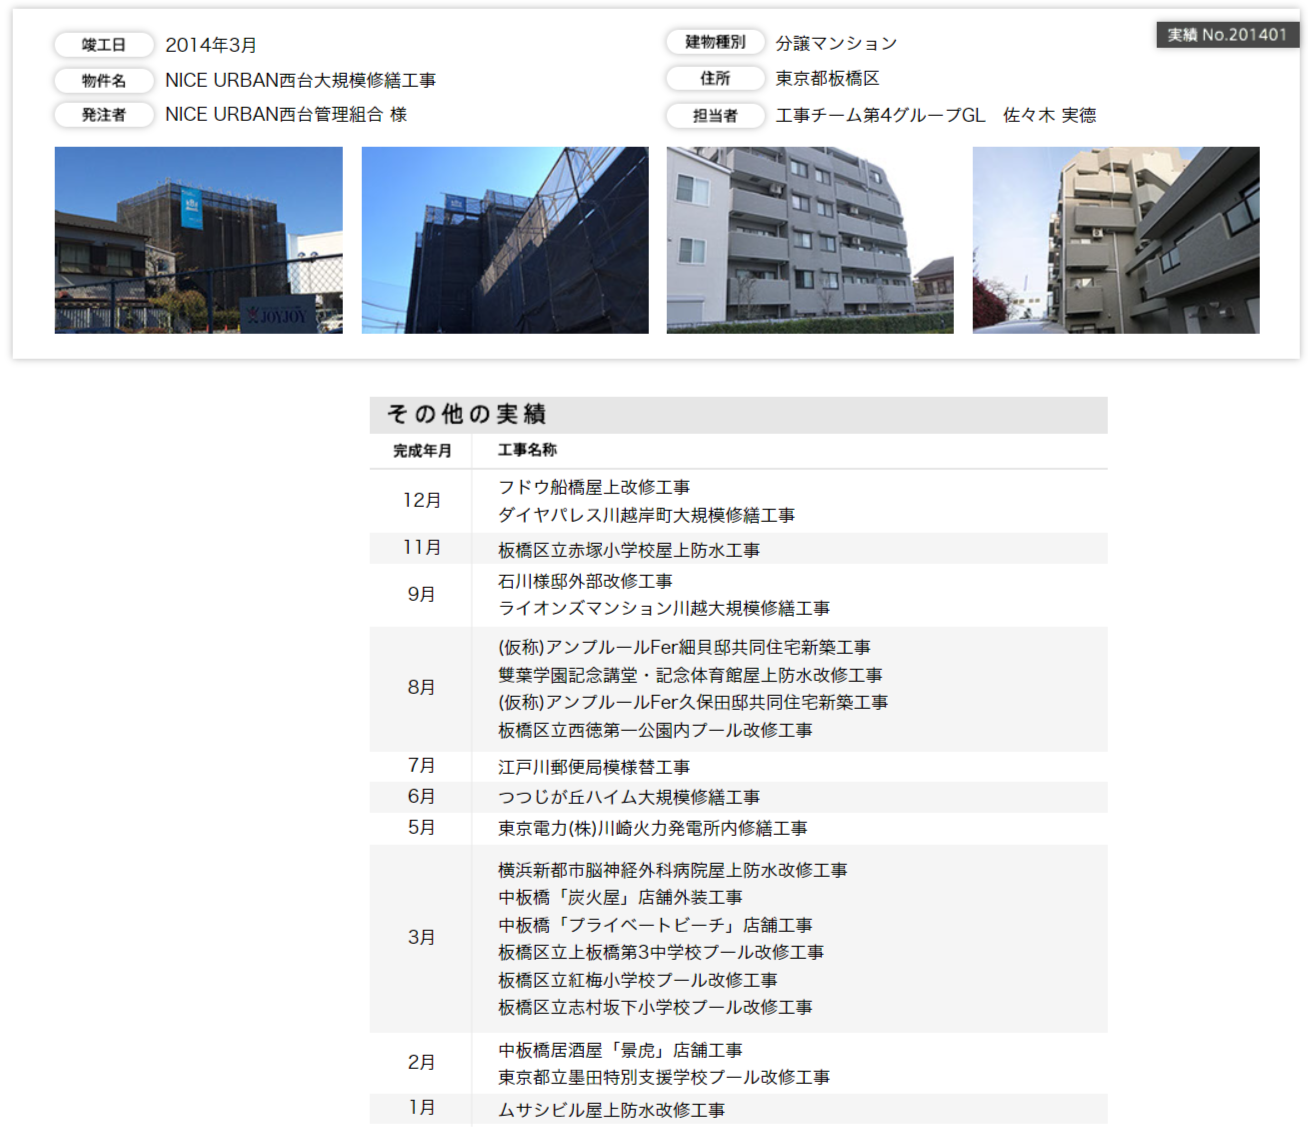This screenshot has height=1145, width=1308.
Task: Select the 12月 row cell
Action: point(421,500)
